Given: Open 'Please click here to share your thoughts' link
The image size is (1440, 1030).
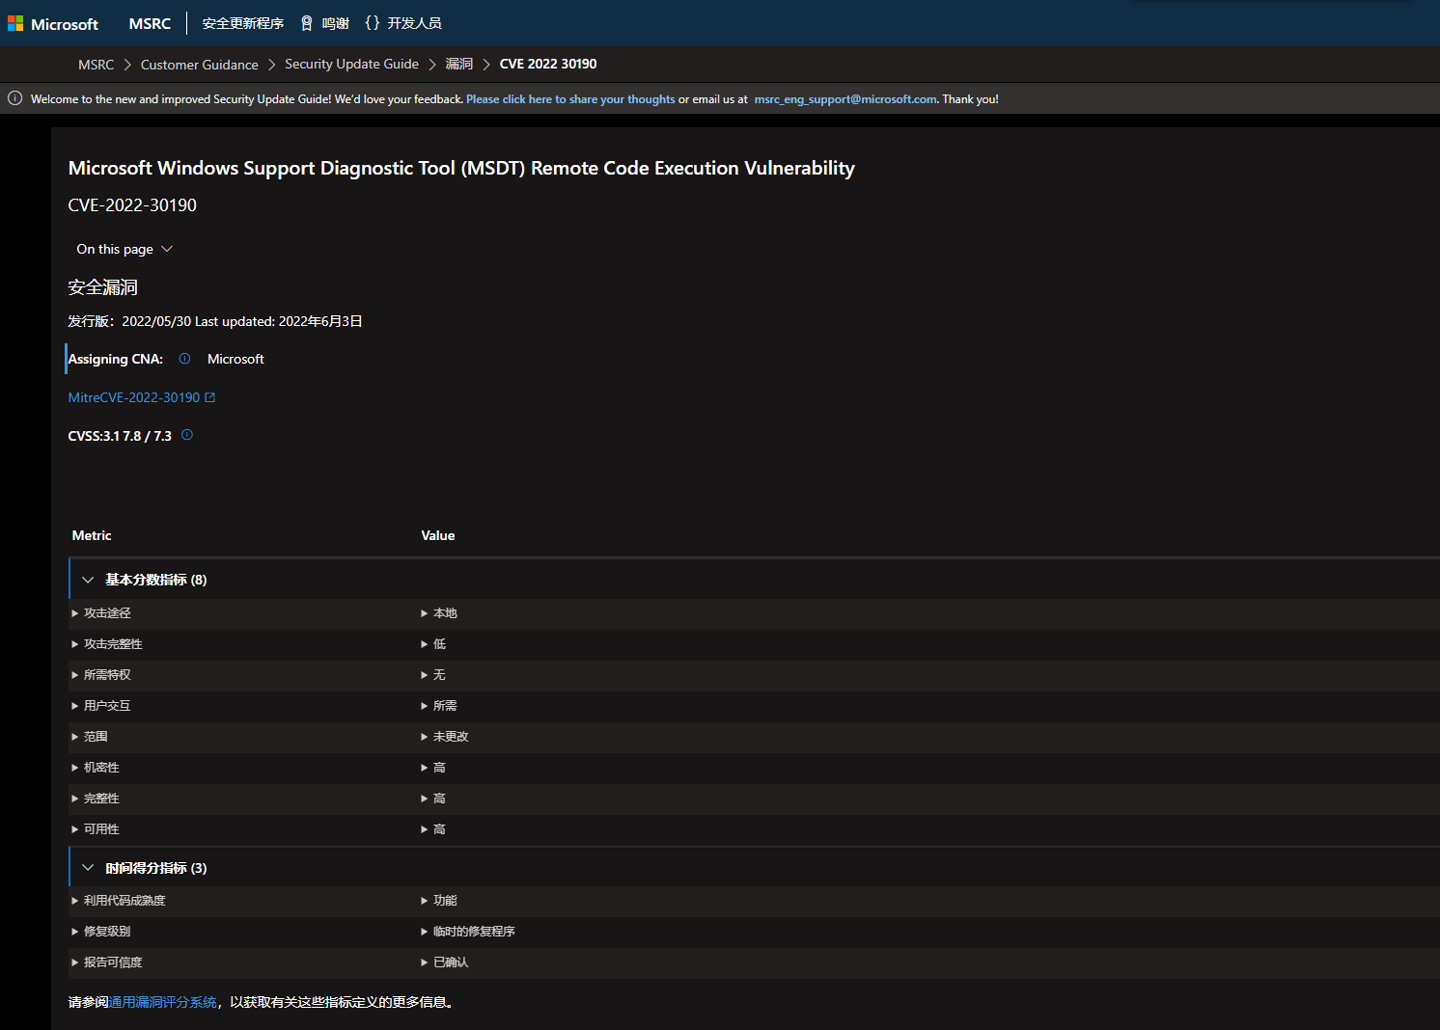Looking at the screenshot, I should (x=570, y=99).
